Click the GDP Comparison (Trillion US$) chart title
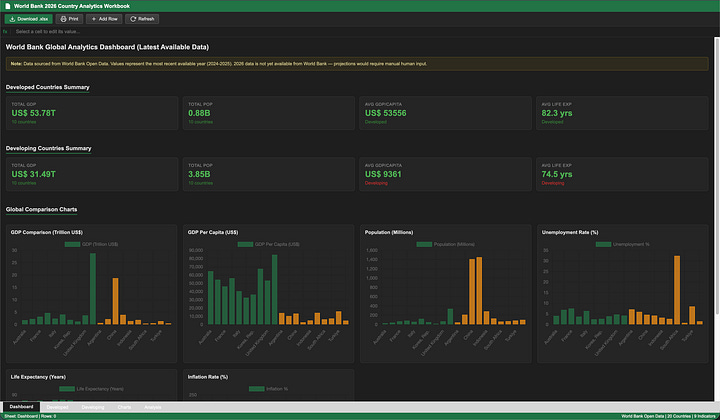Image resolution: width=720 pixels, height=420 pixels. (x=47, y=232)
